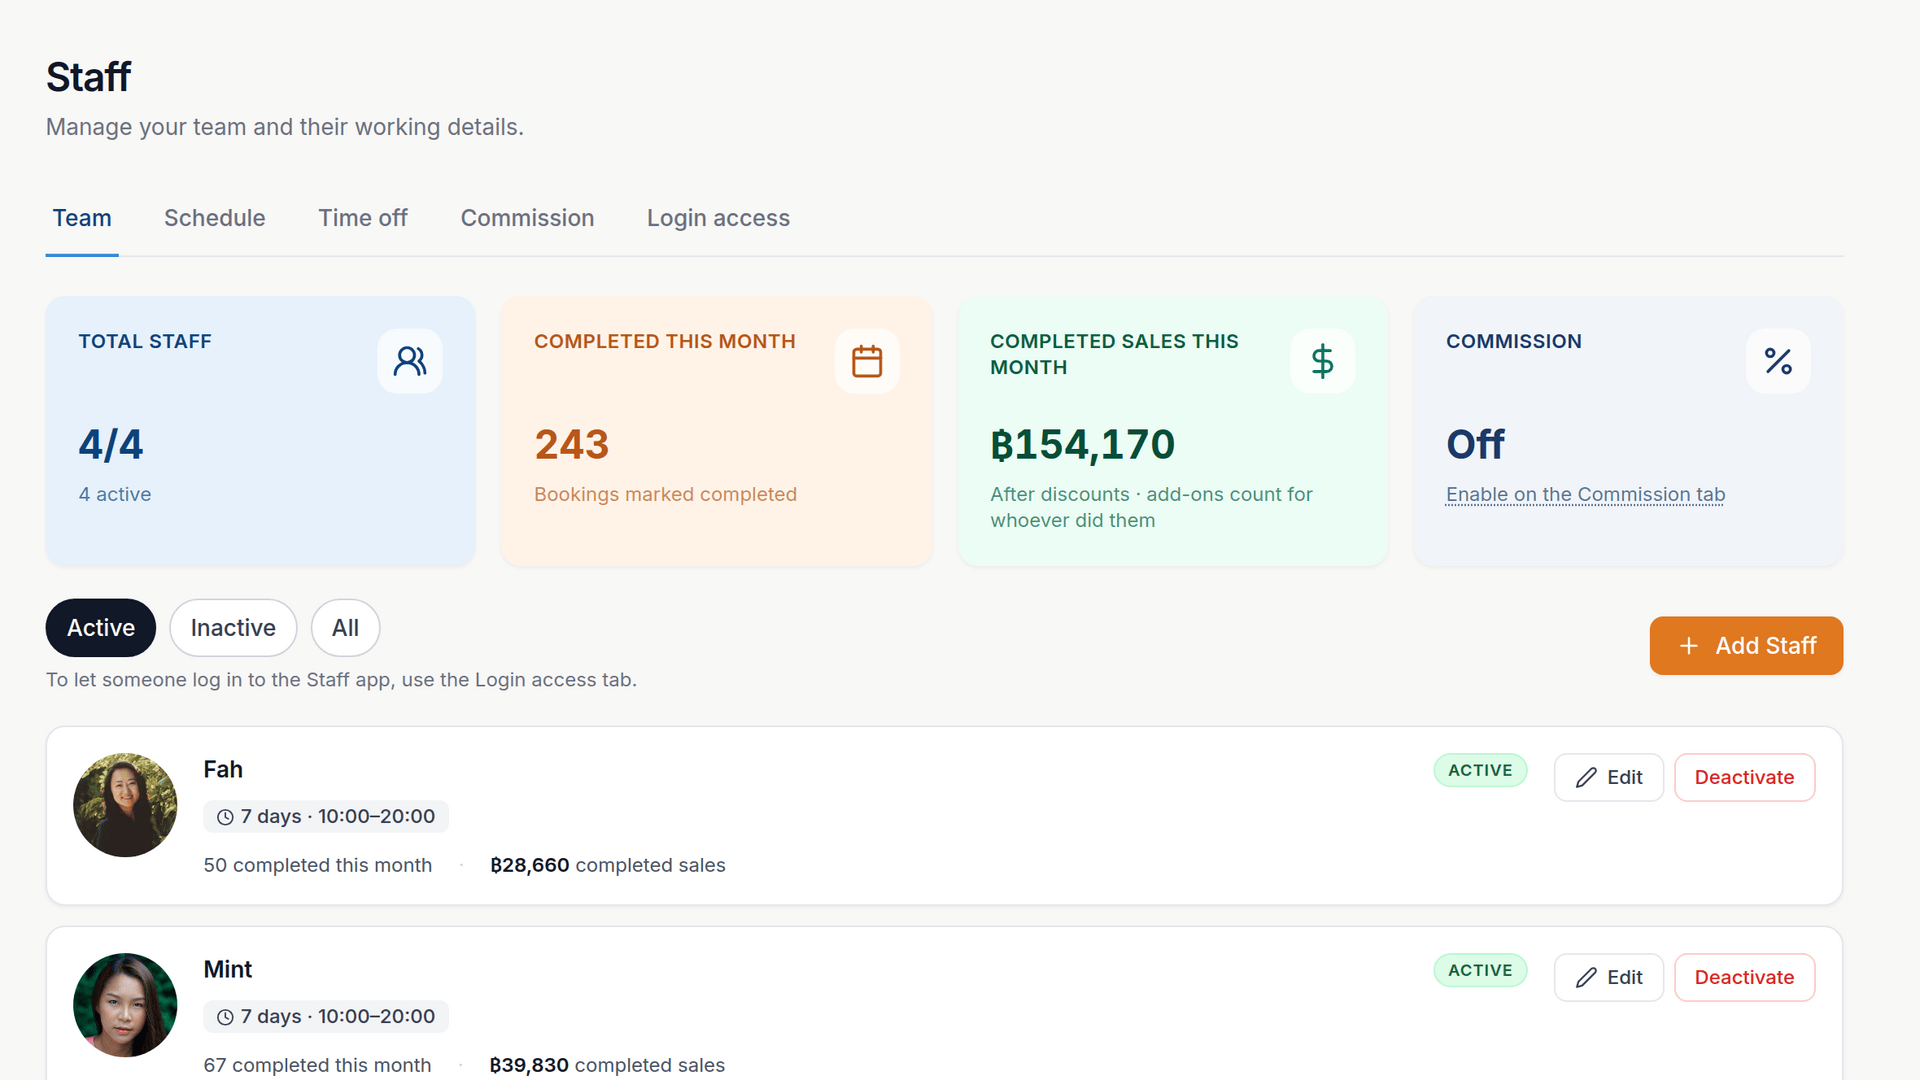Edit Mint's staff profile

pyautogui.click(x=1609, y=977)
